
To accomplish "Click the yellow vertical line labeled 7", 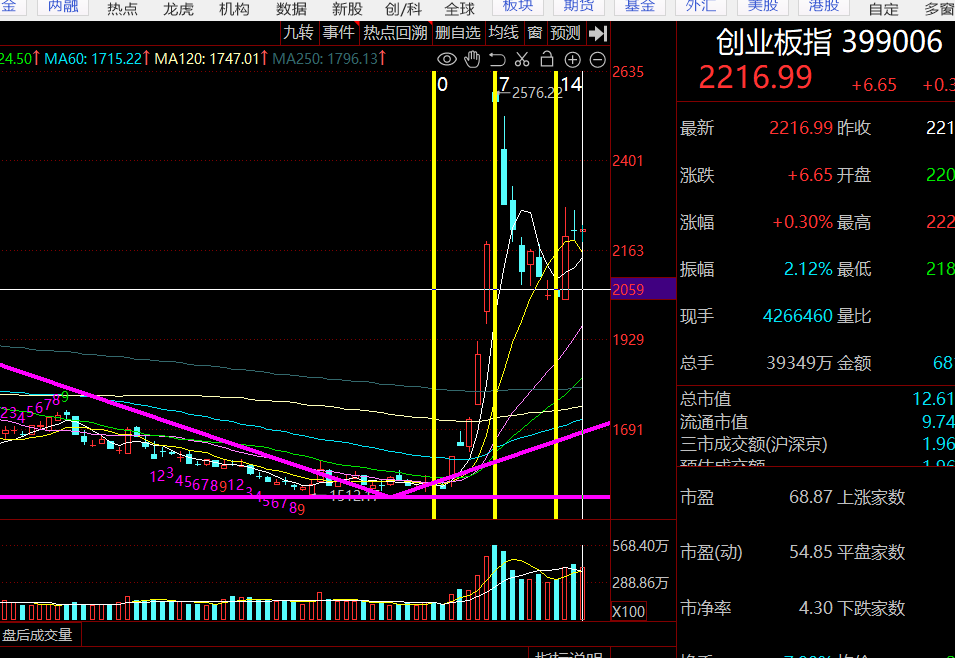I will coord(495,295).
